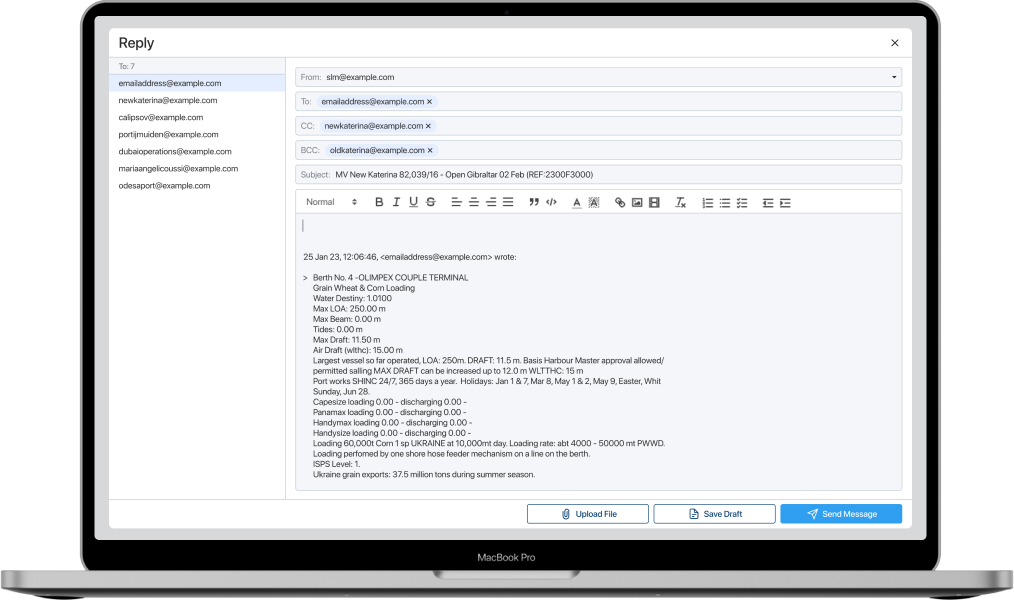The image size is (1014, 600).
Task: Create a bulleted list
Action: [x=725, y=203]
